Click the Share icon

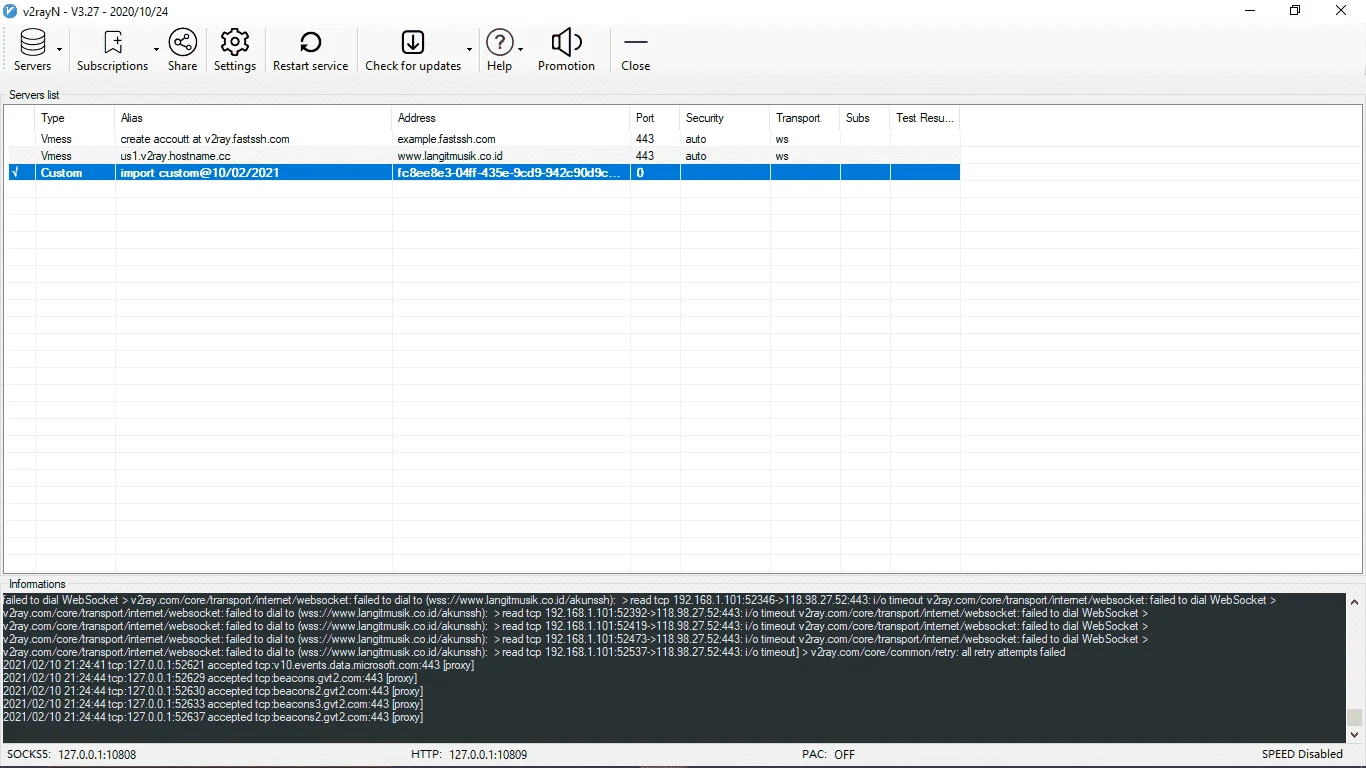pos(182,42)
